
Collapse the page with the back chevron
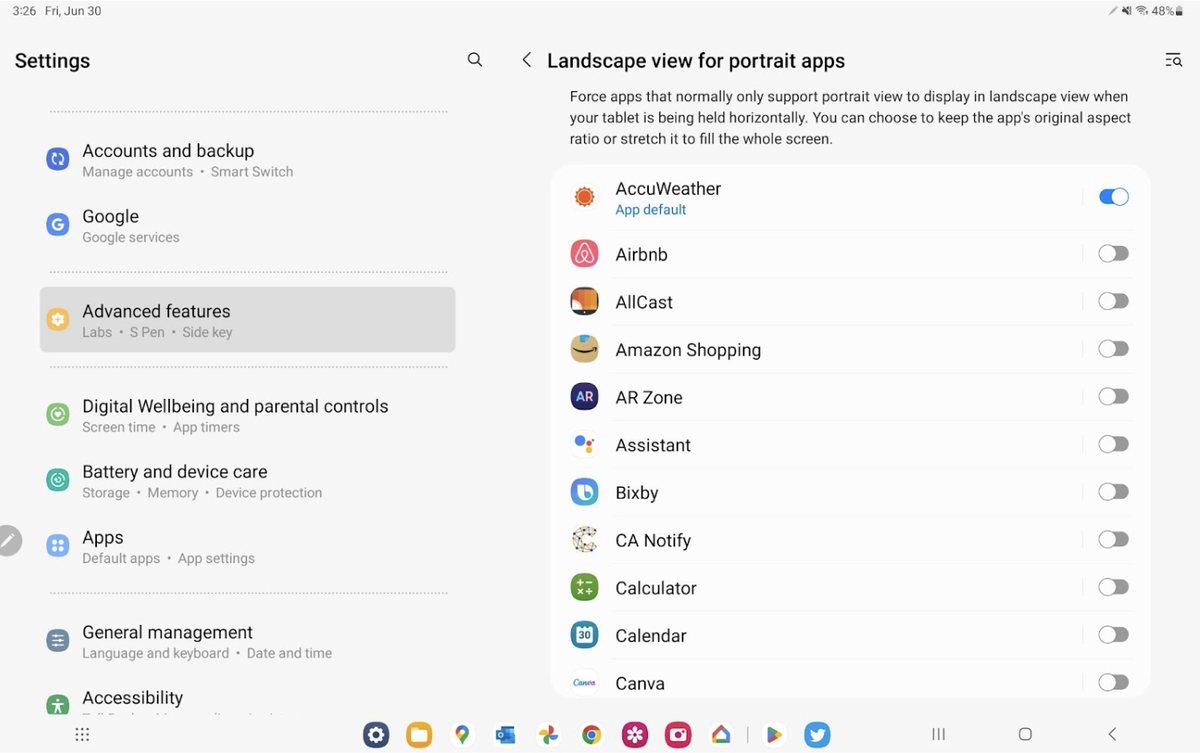point(527,60)
